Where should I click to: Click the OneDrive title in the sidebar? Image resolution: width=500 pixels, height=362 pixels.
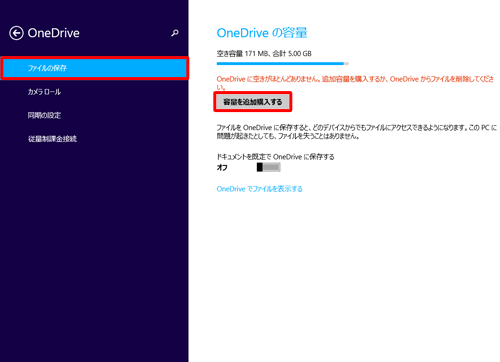click(54, 33)
